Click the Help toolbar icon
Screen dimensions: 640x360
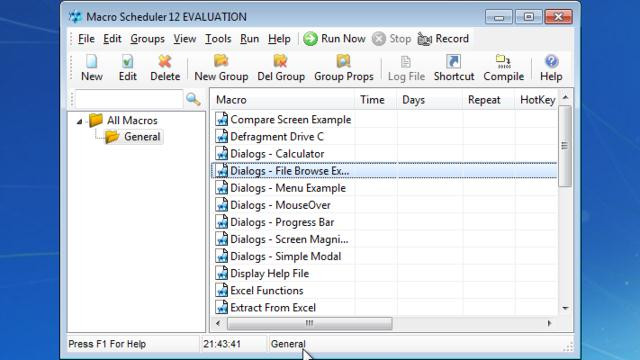tap(551, 68)
